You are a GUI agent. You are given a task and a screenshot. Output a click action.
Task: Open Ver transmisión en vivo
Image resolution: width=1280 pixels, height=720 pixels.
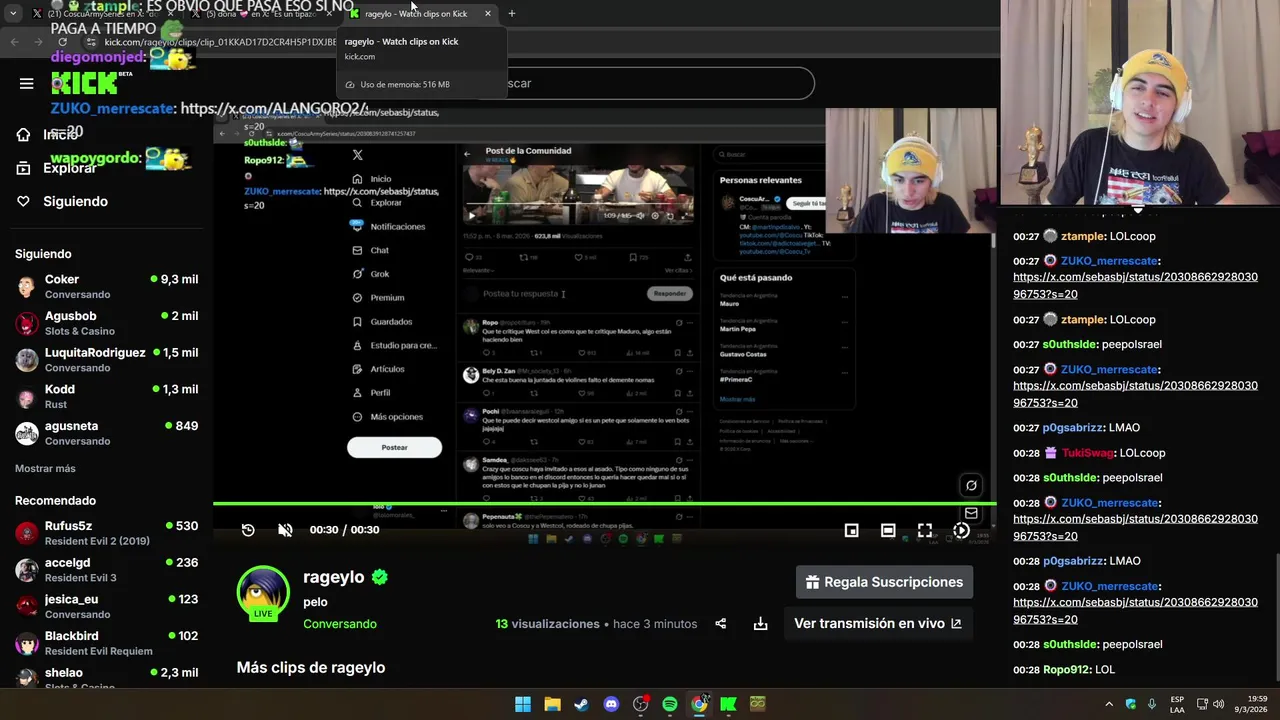click(x=877, y=623)
